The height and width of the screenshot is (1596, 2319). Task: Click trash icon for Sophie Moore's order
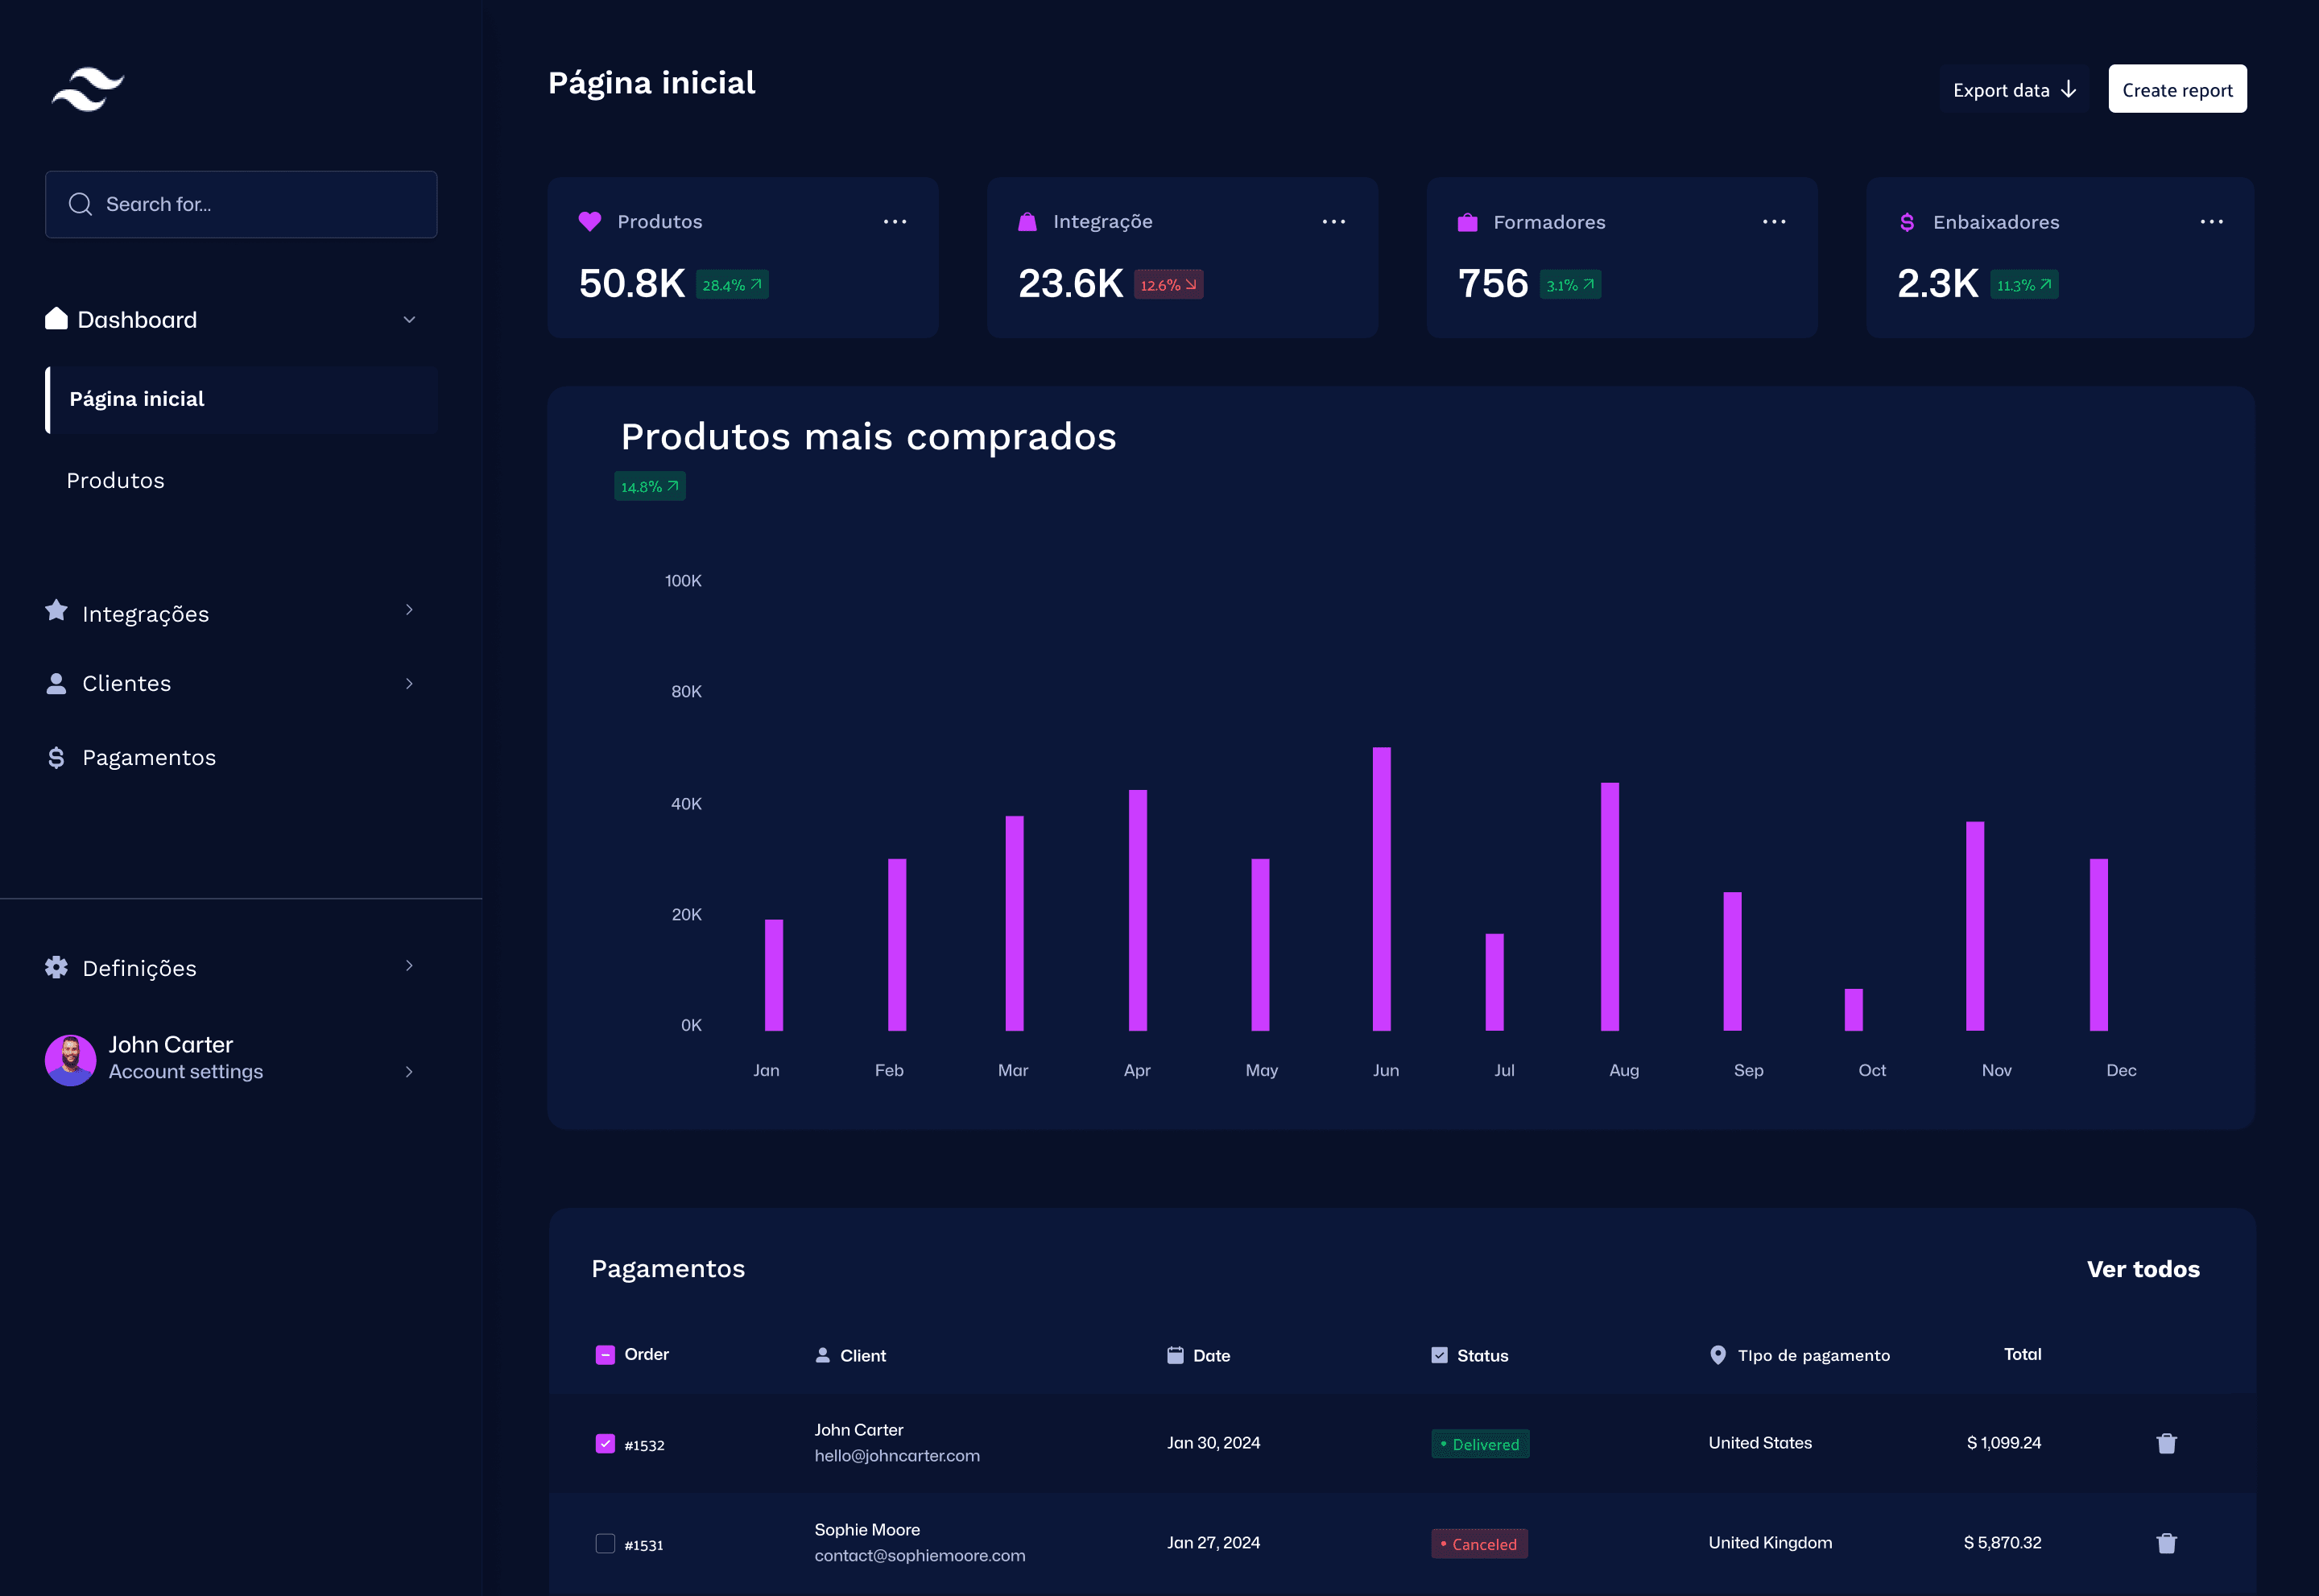click(2166, 1543)
